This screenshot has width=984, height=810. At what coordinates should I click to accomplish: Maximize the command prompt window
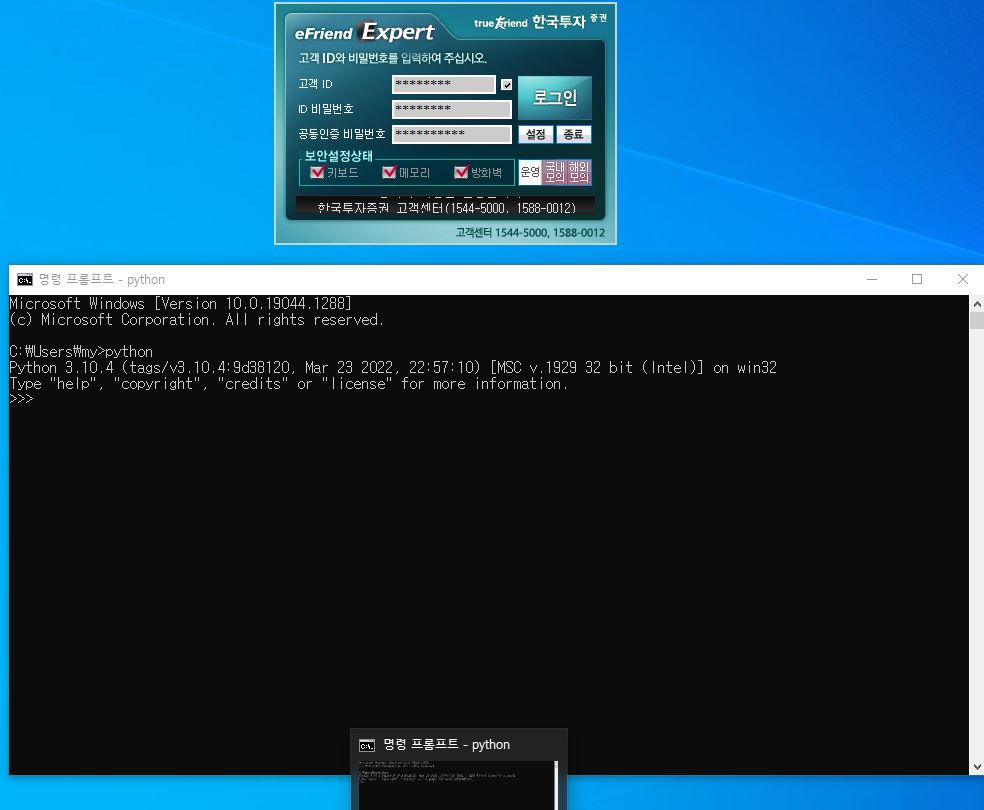pos(917,279)
